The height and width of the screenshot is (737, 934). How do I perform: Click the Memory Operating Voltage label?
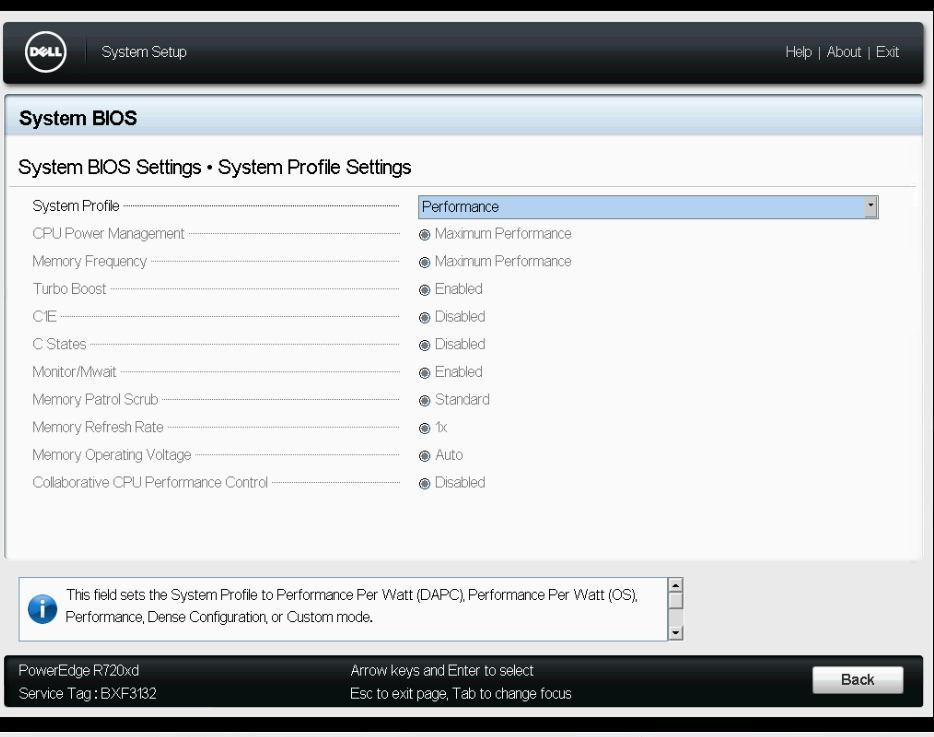click(112, 455)
